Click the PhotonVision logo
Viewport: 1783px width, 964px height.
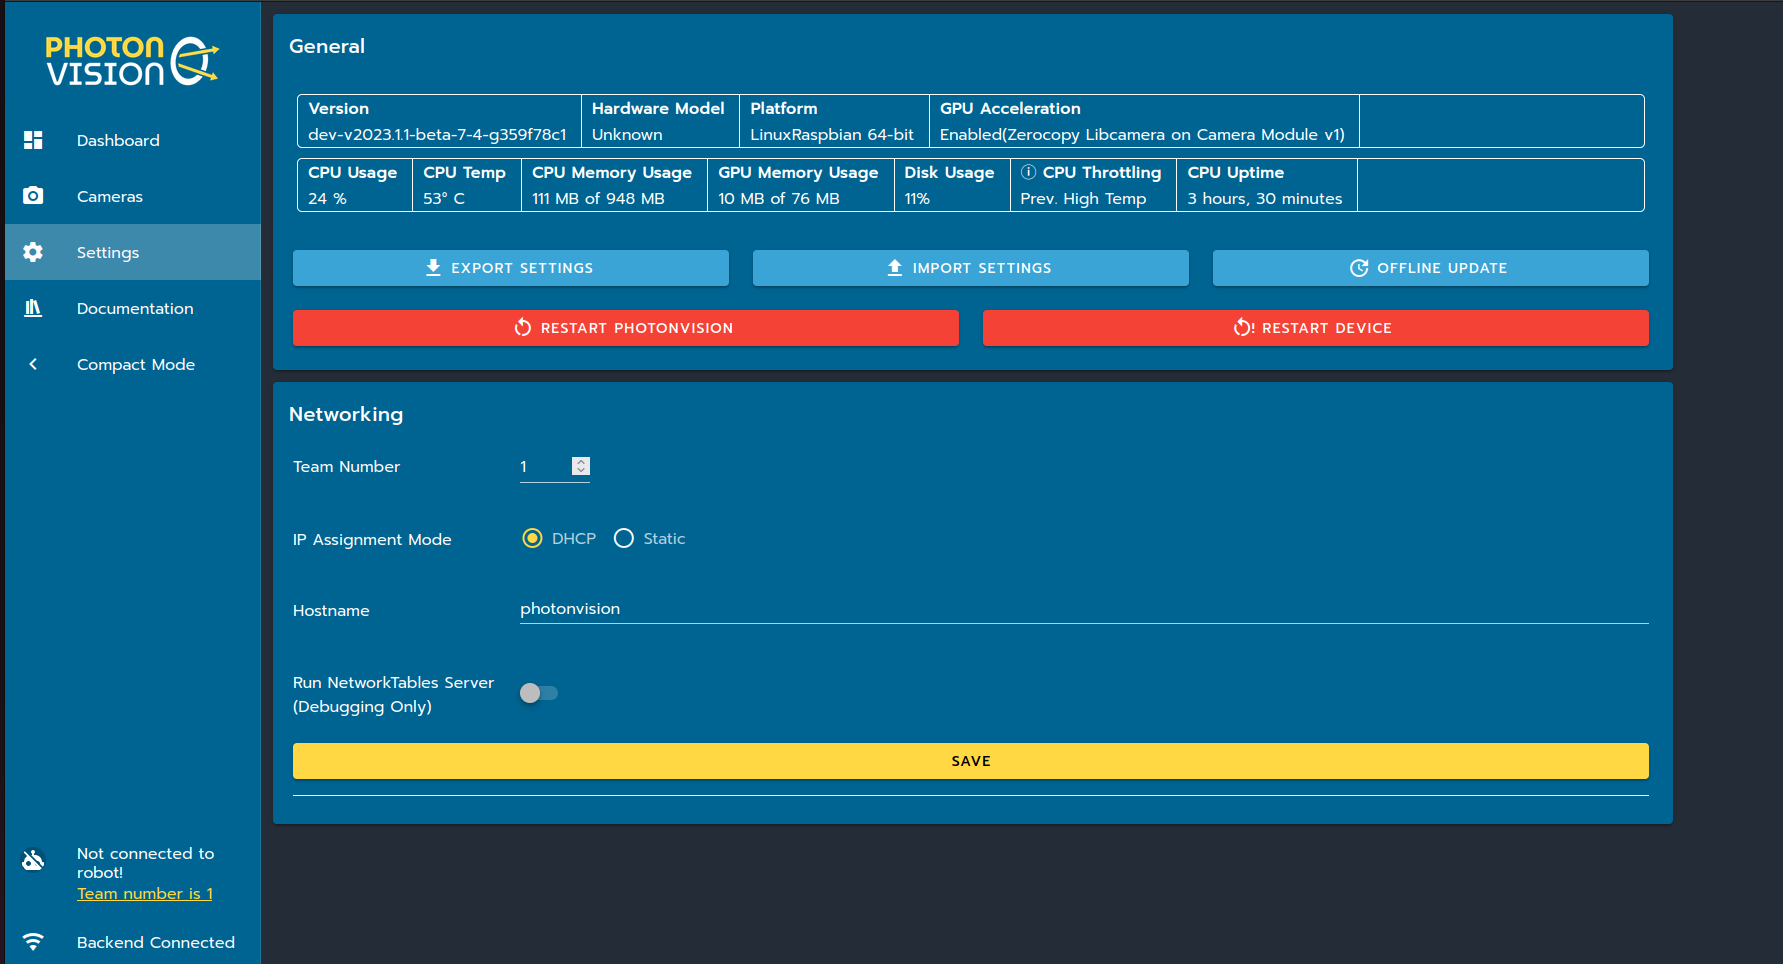[x=132, y=61]
